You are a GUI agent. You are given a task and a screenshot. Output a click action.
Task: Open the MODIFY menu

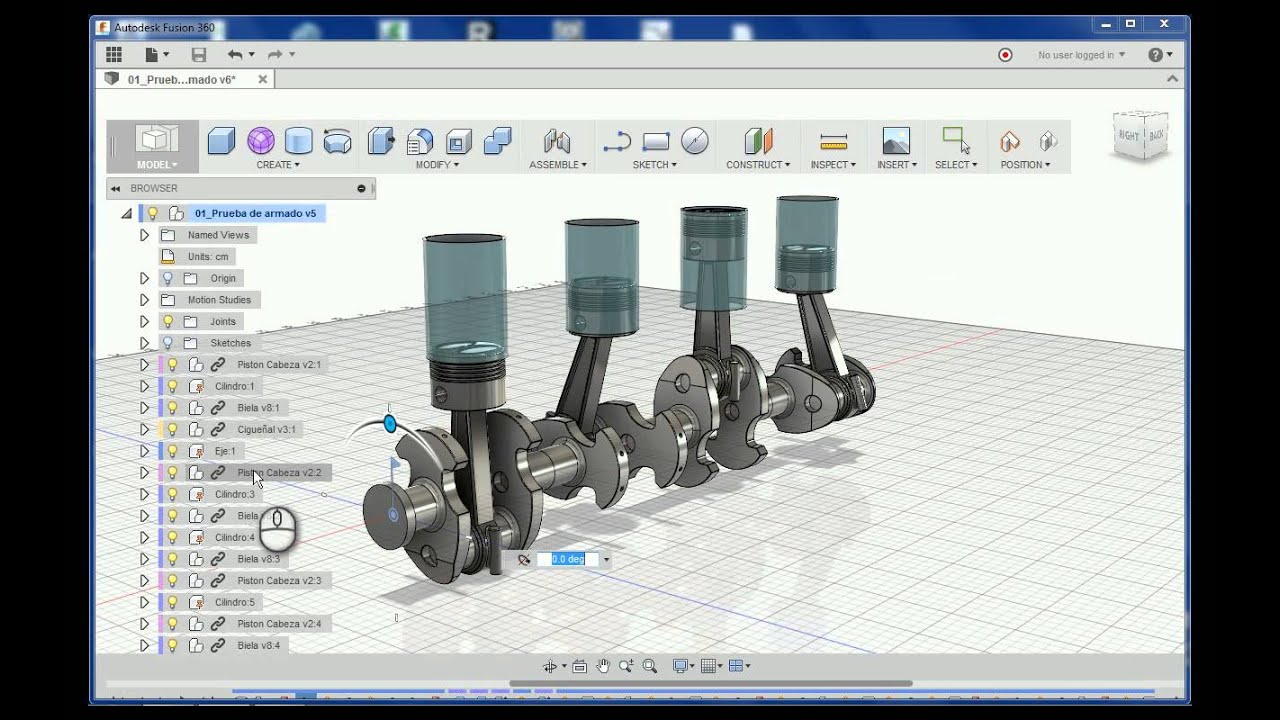[x=437, y=165]
